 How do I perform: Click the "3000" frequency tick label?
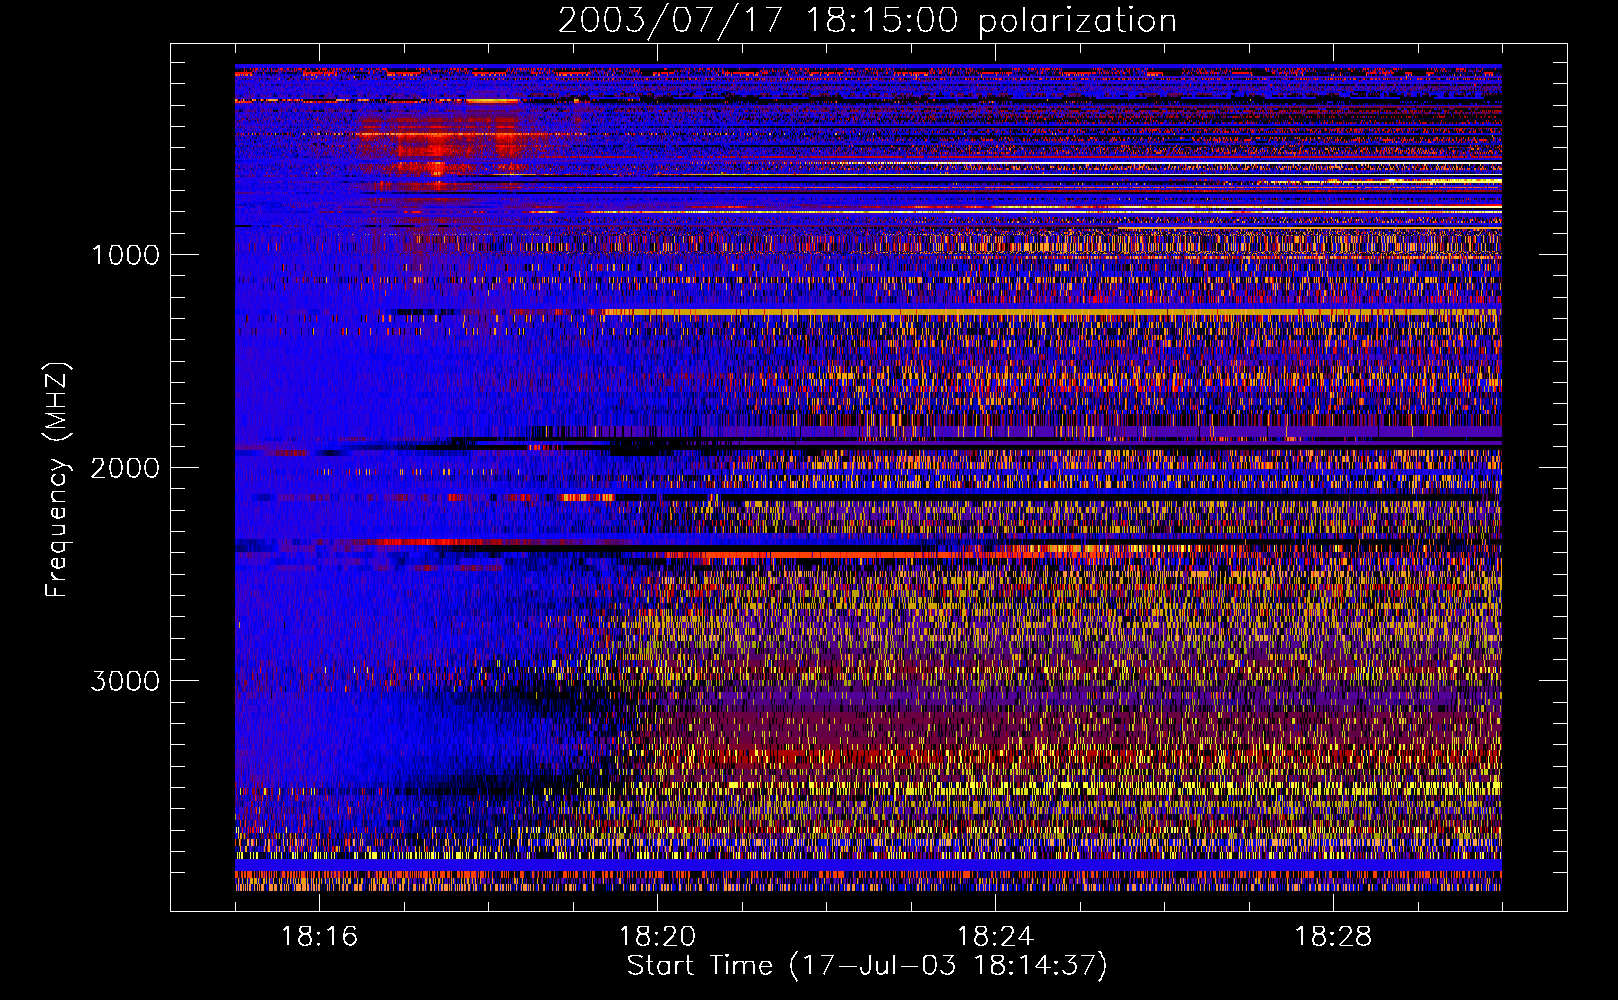pyautogui.click(x=125, y=681)
